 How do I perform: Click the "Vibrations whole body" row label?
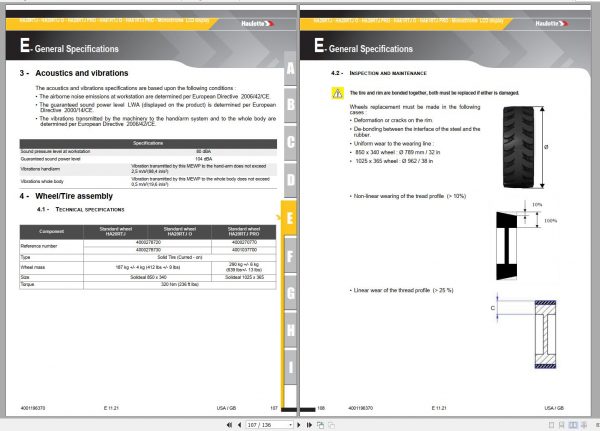coord(42,181)
